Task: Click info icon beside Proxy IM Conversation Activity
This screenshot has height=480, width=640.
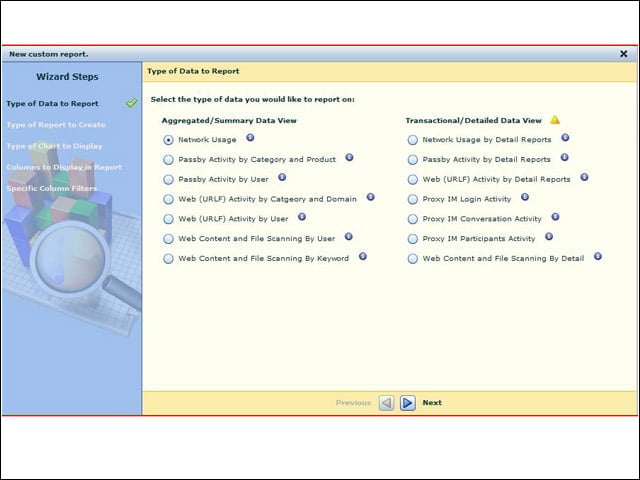Action: (555, 217)
